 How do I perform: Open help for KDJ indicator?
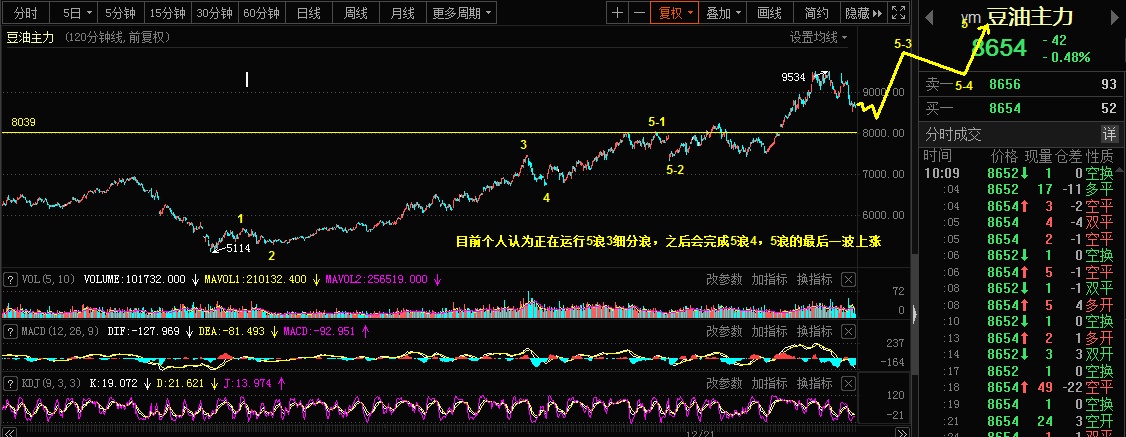[11, 383]
